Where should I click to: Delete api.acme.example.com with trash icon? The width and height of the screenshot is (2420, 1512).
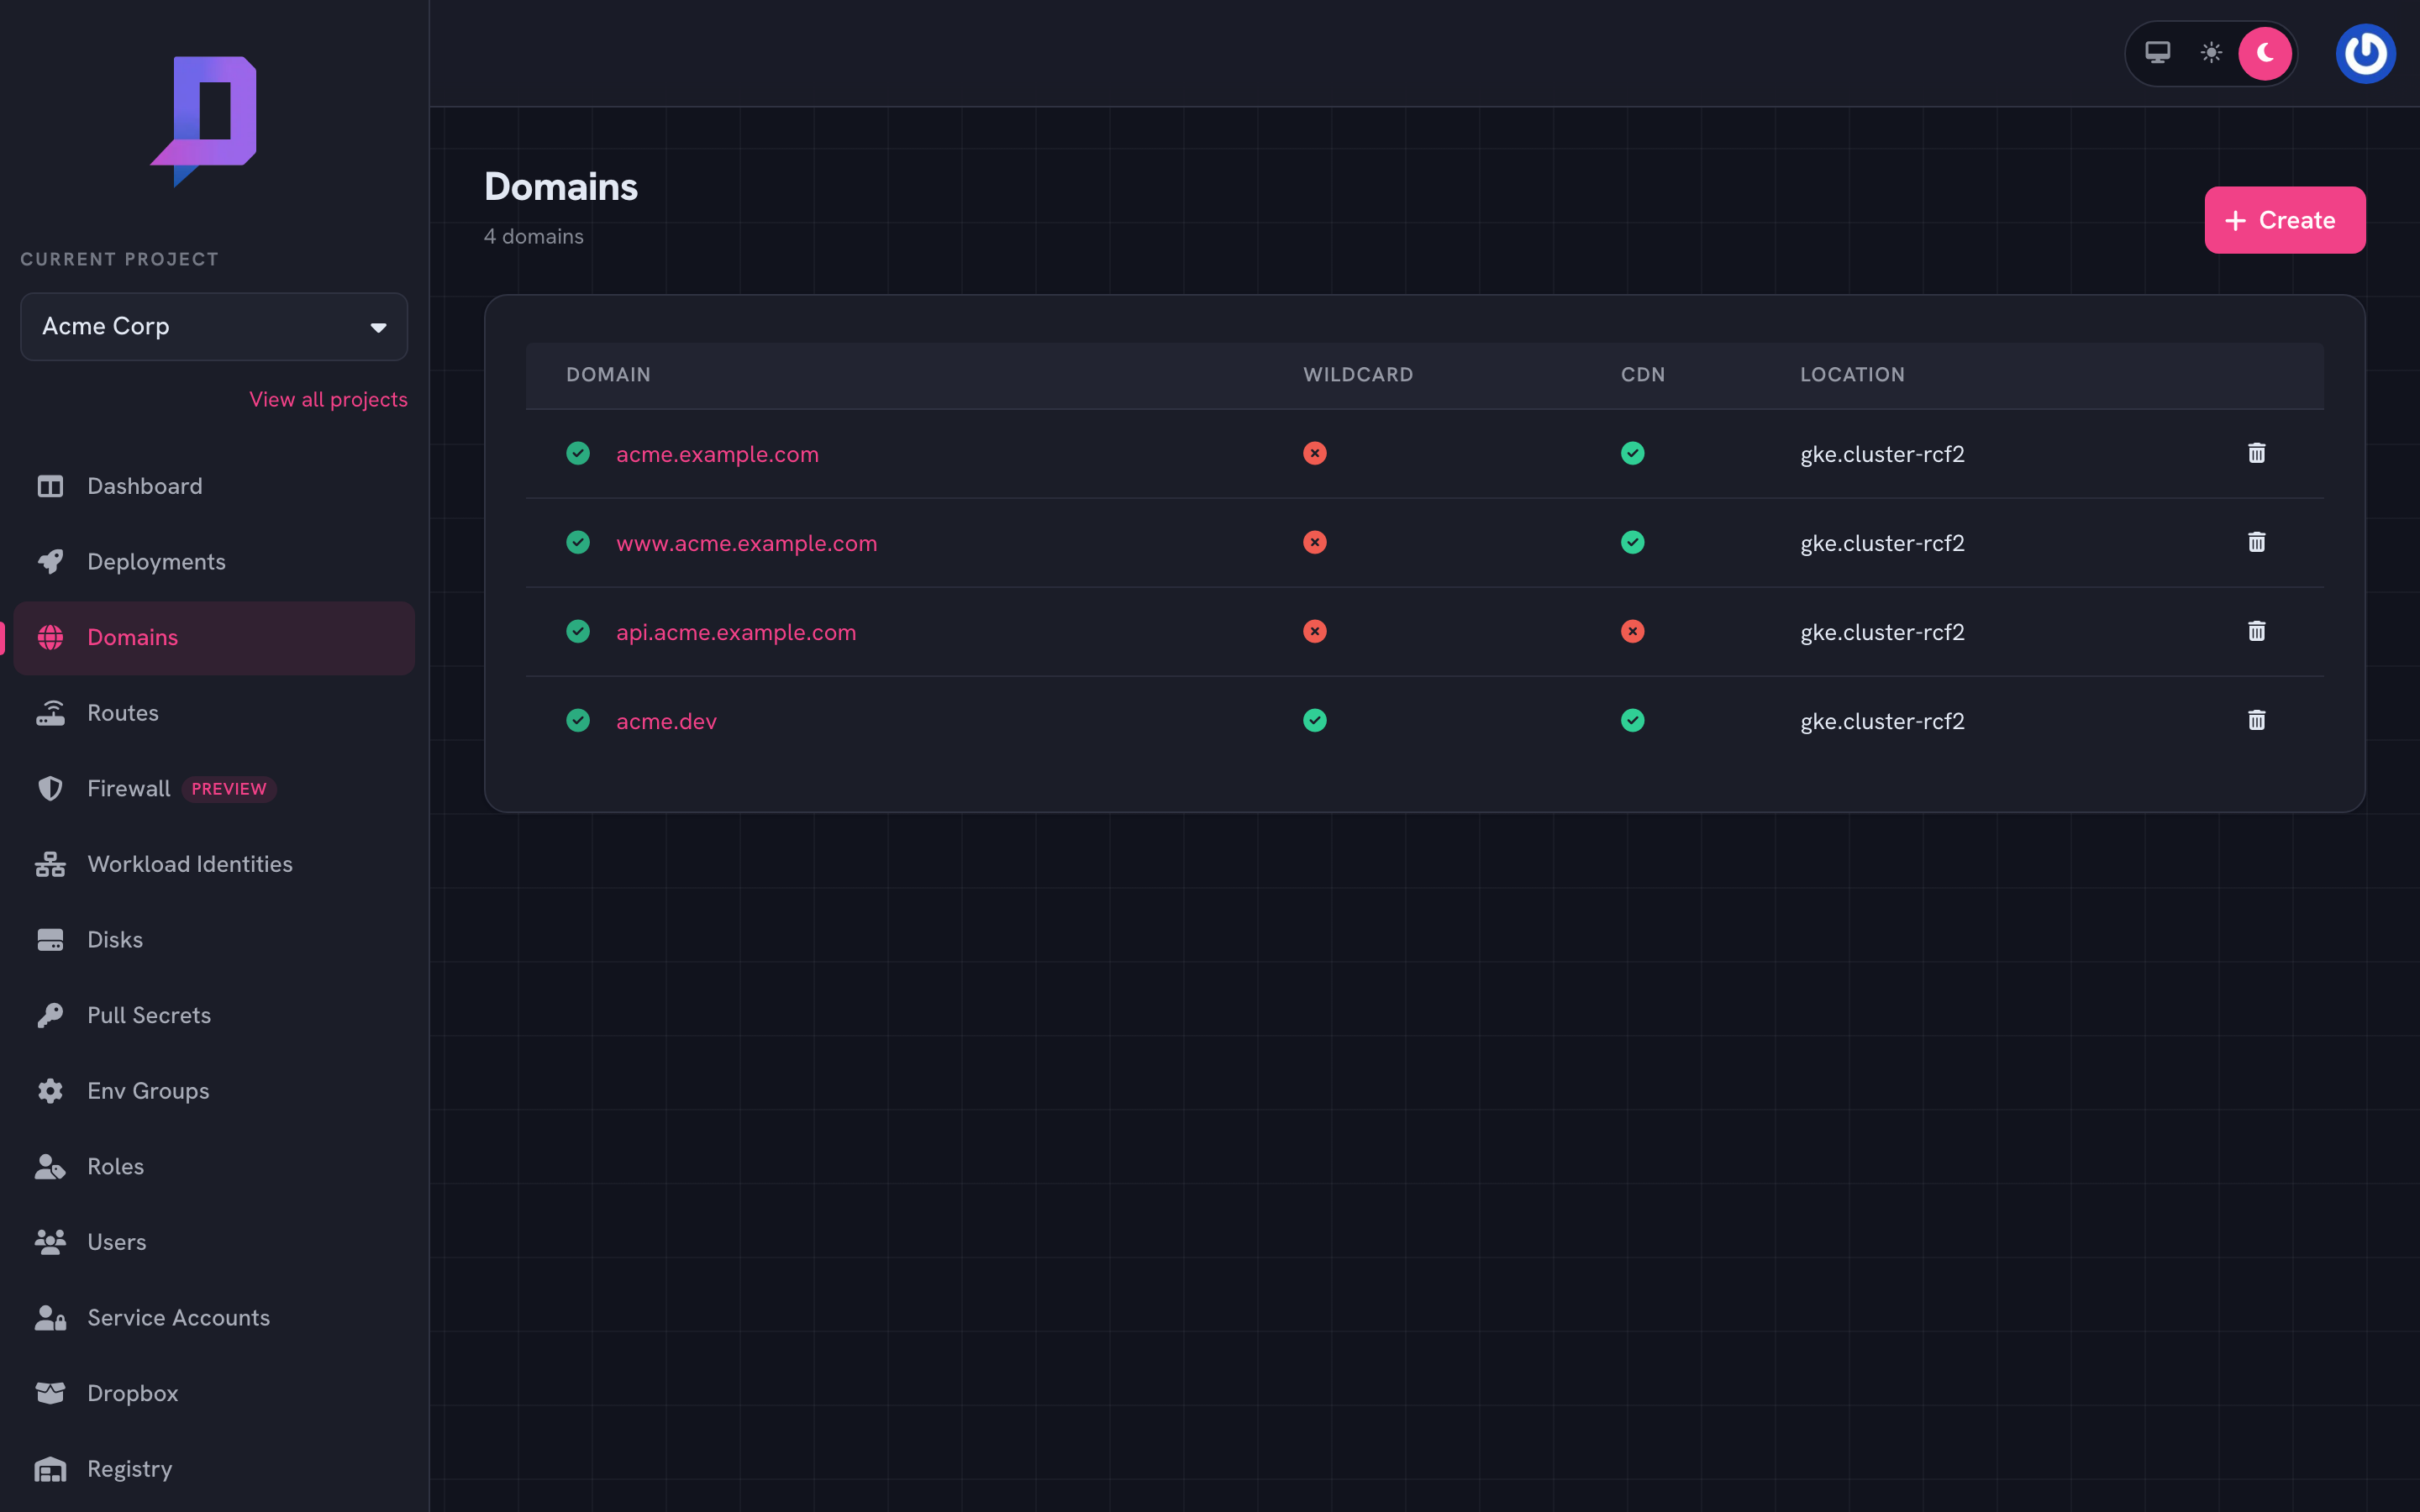[2256, 631]
